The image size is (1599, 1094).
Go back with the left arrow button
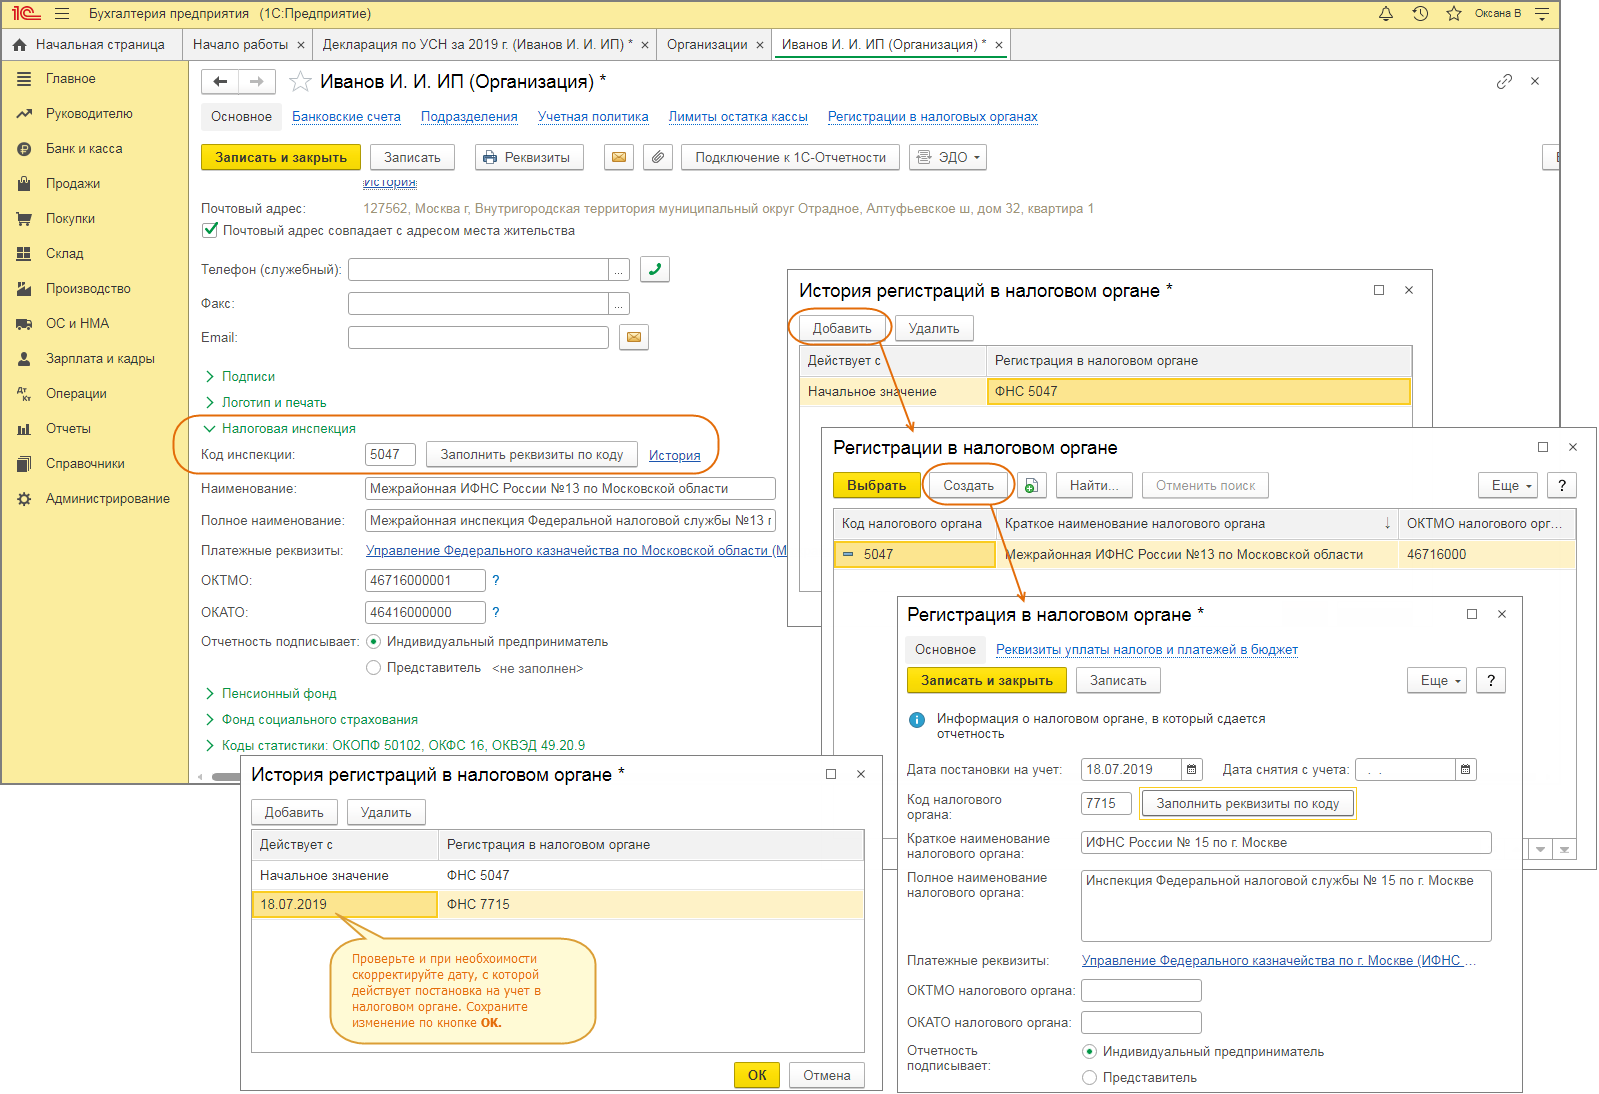coord(220,82)
